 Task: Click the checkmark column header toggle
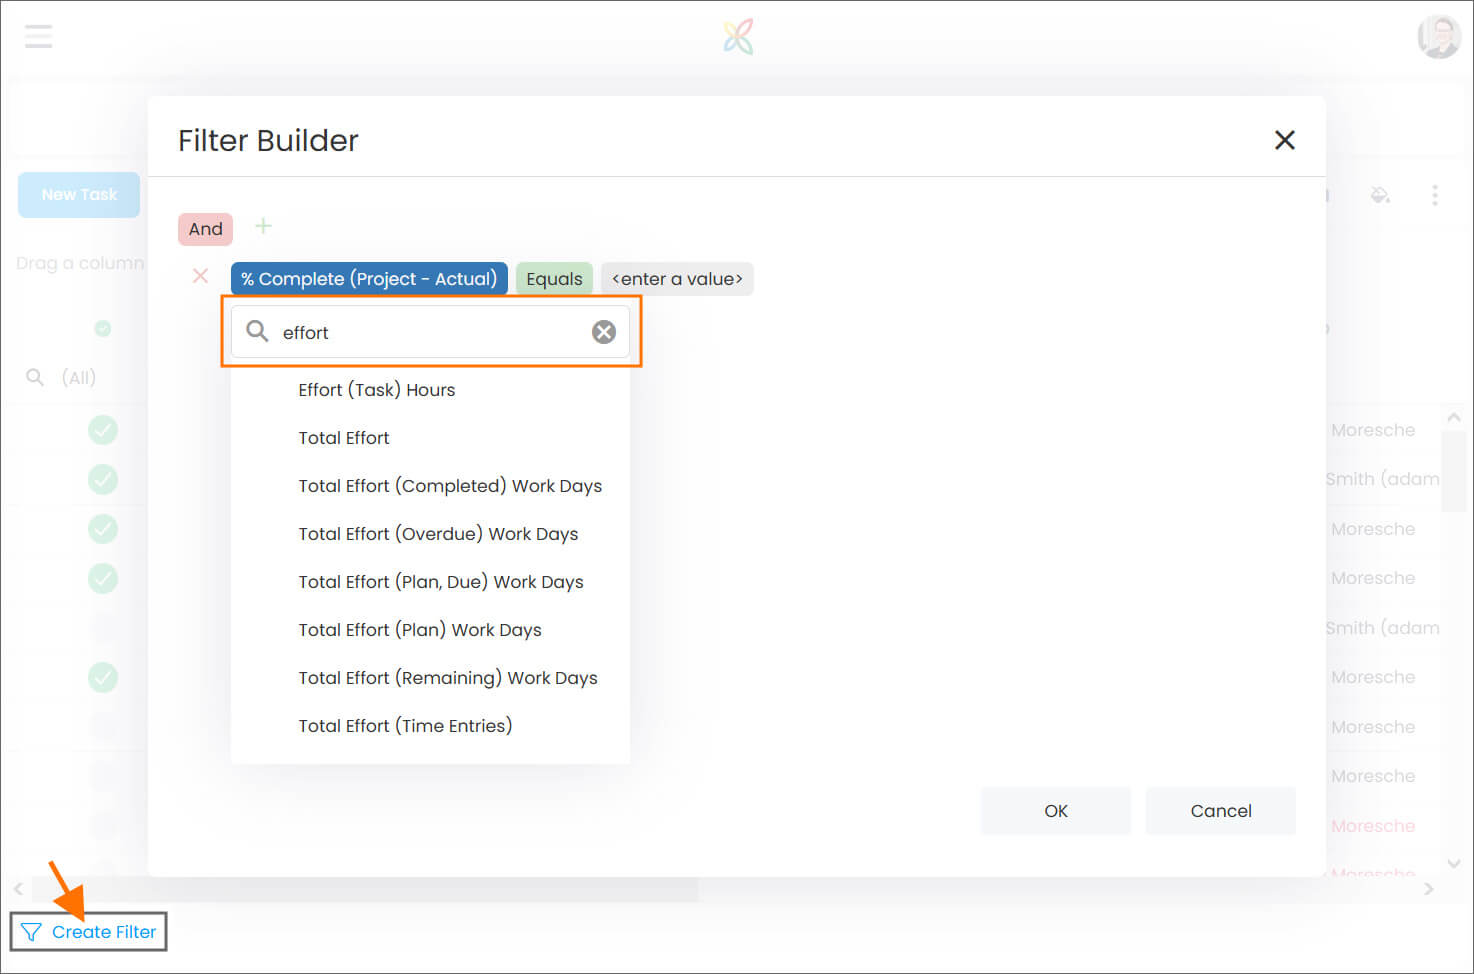(103, 328)
